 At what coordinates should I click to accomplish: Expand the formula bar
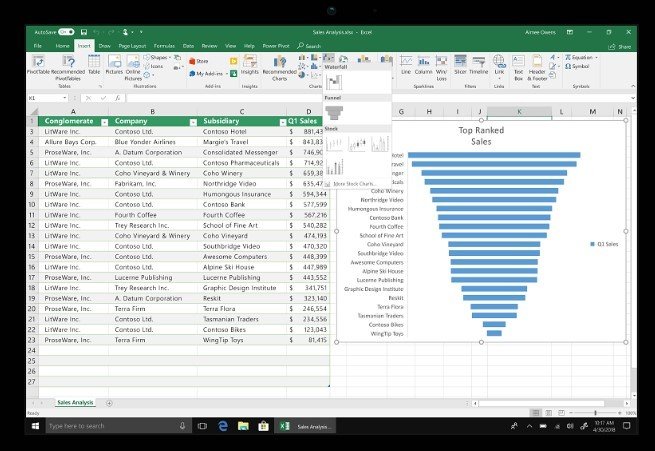click(x=633, y=98)
